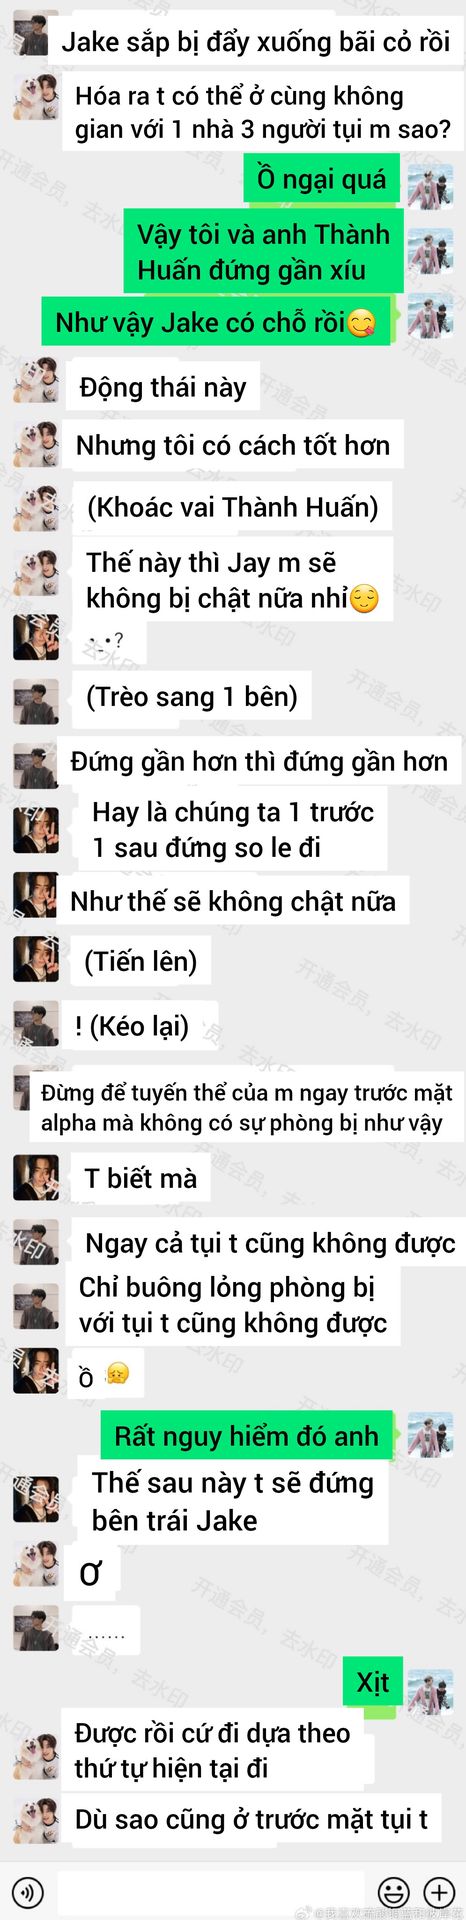Screen dimensions: 466x1920
Task: Click the '(Khoác vai Thành Huấn)' message
Action: click(x=233, y=507)
